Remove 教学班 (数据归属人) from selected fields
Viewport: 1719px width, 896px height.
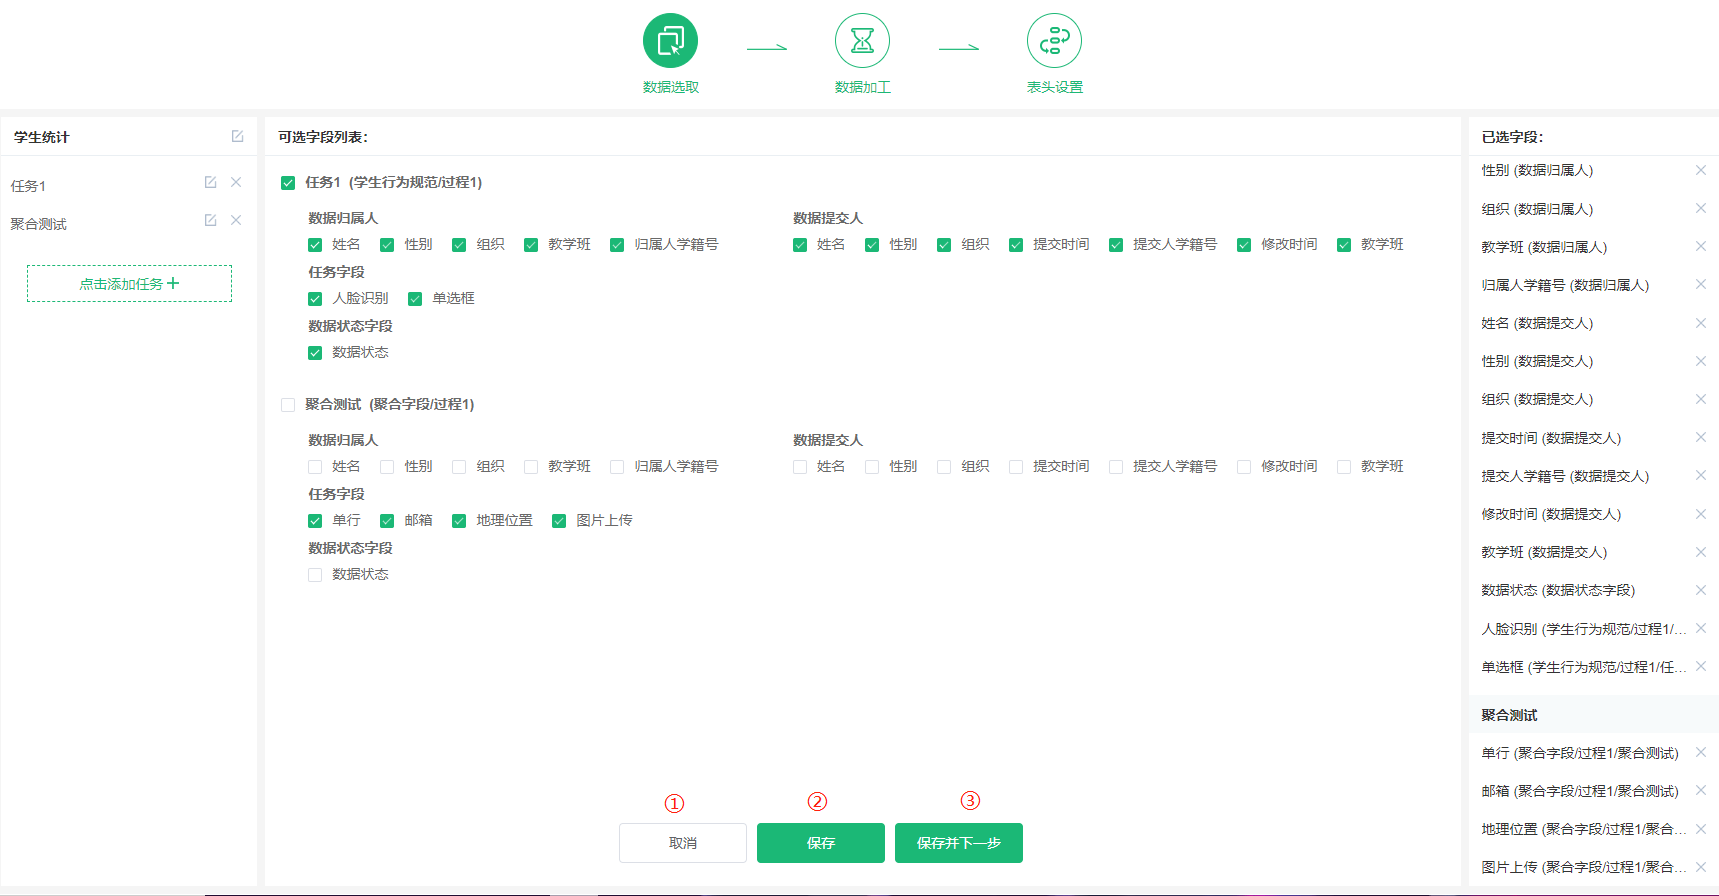click(x=1700, y=246)
